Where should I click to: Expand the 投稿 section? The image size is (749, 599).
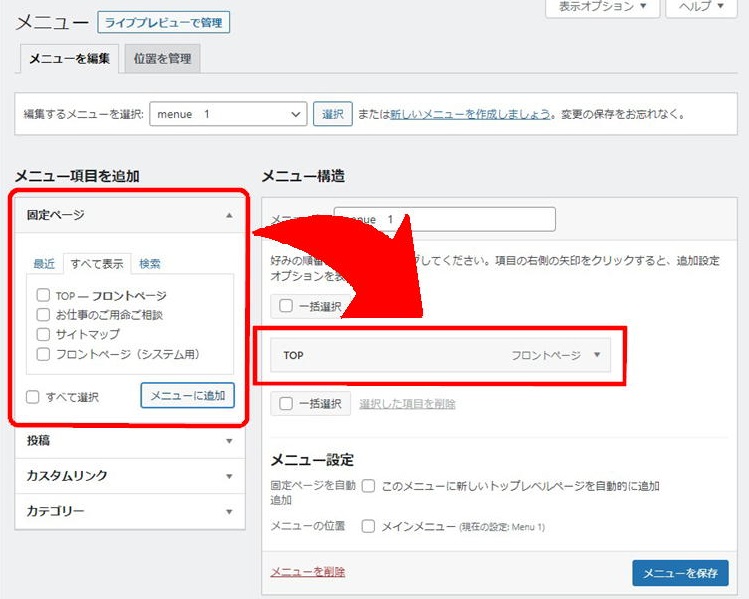coord(229,440)
